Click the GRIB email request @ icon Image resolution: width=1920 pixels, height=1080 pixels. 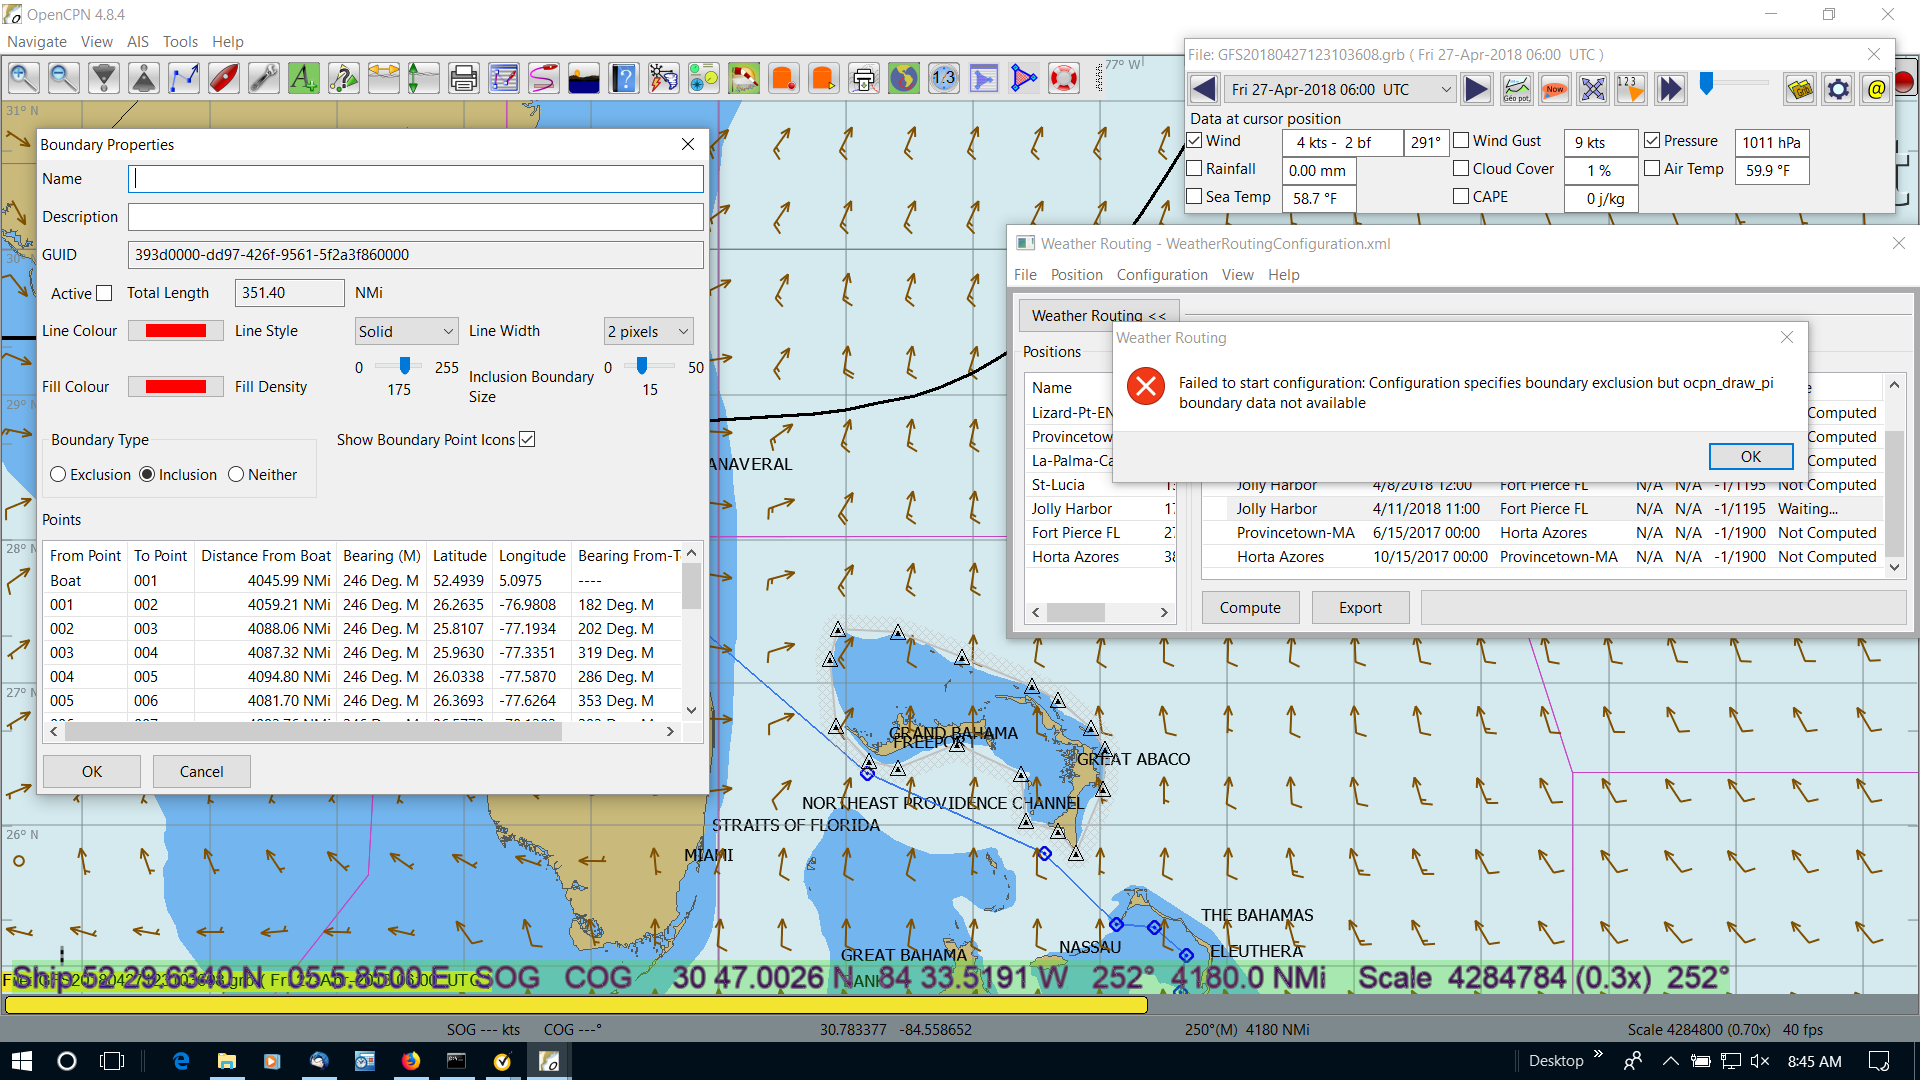pyautogui.click(x=1876, y=89)
